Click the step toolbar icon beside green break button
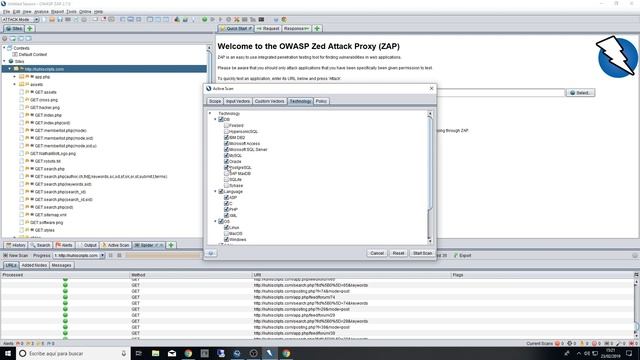 coord(213,20)
